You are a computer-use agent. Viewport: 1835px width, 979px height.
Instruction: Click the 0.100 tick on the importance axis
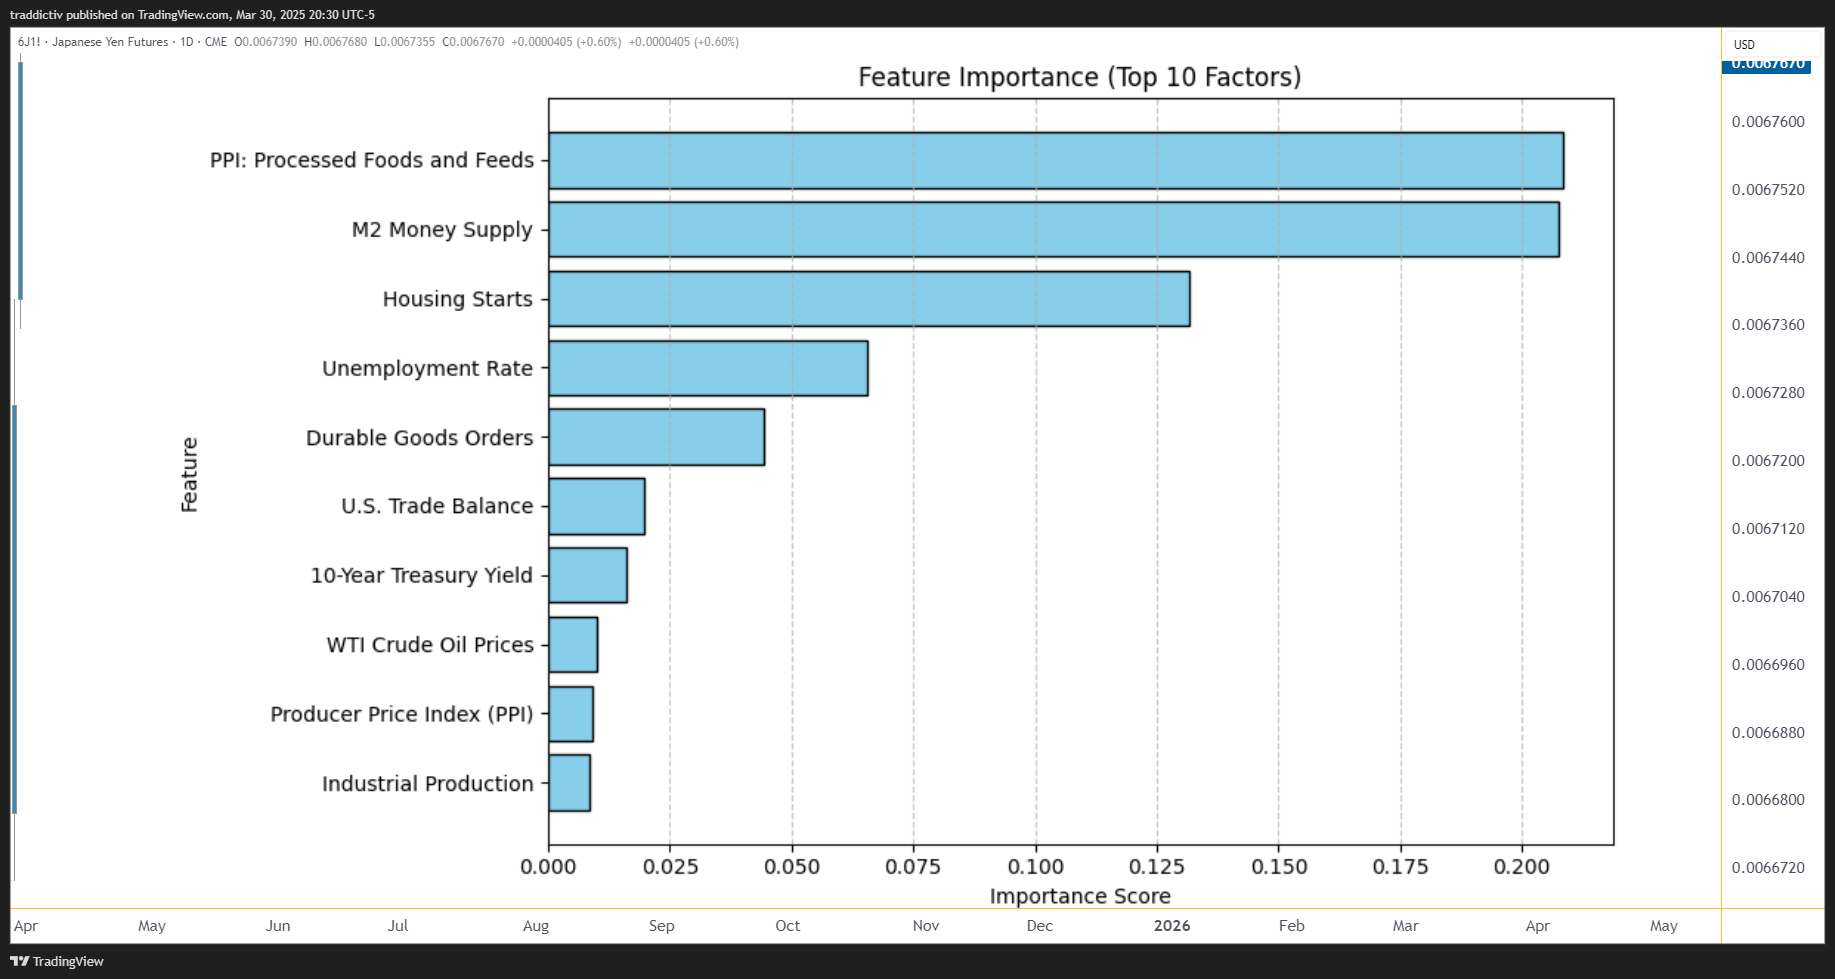[1036, 867]
